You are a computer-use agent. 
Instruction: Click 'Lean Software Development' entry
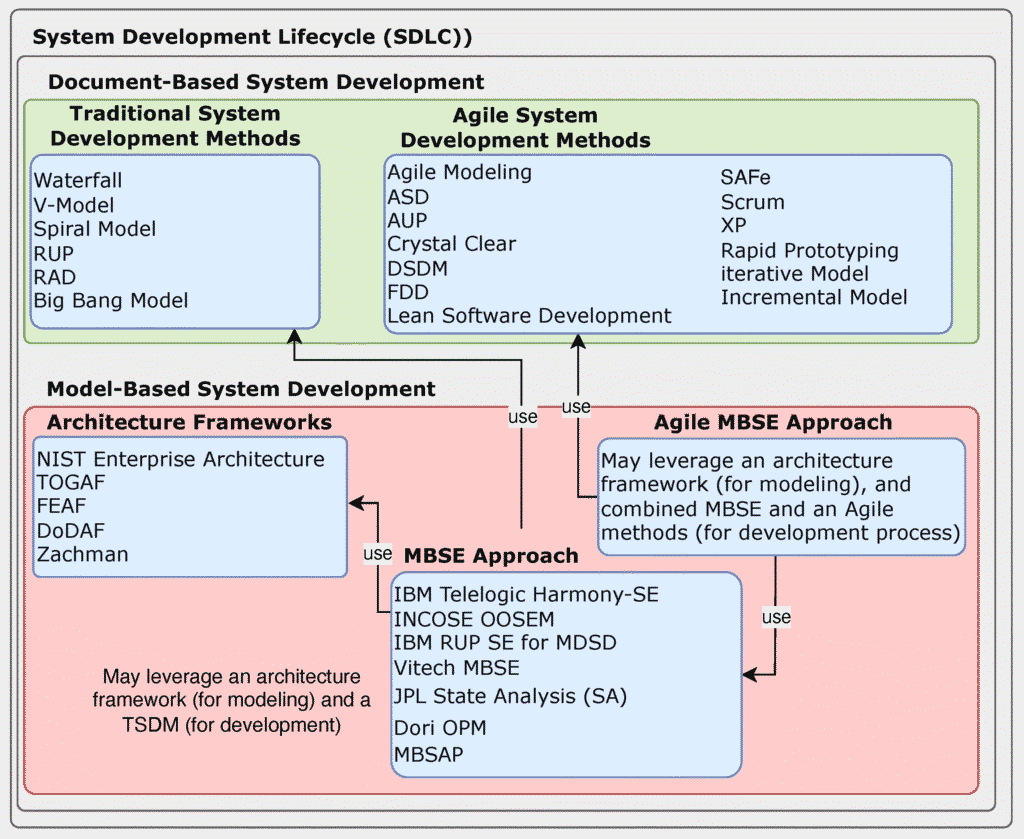(x=529, y=316)
